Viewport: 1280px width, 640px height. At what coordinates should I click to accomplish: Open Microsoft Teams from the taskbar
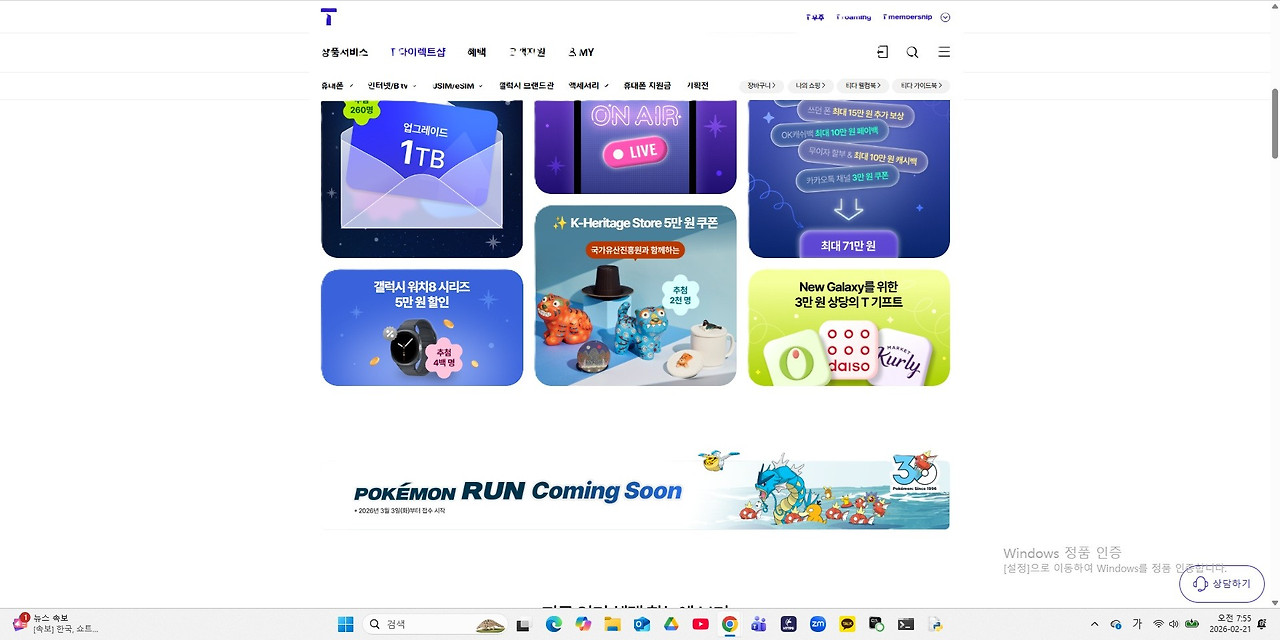(x=759, y=624)
